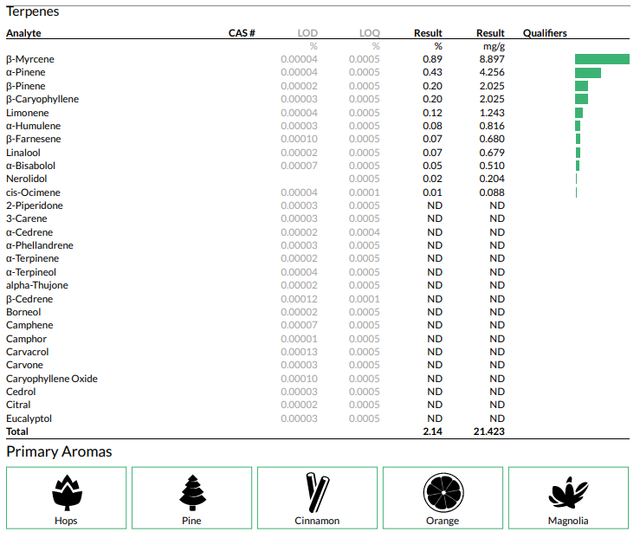
Task: Click the Cinnamon sticks aroma icon
Action: coord(317,492)
